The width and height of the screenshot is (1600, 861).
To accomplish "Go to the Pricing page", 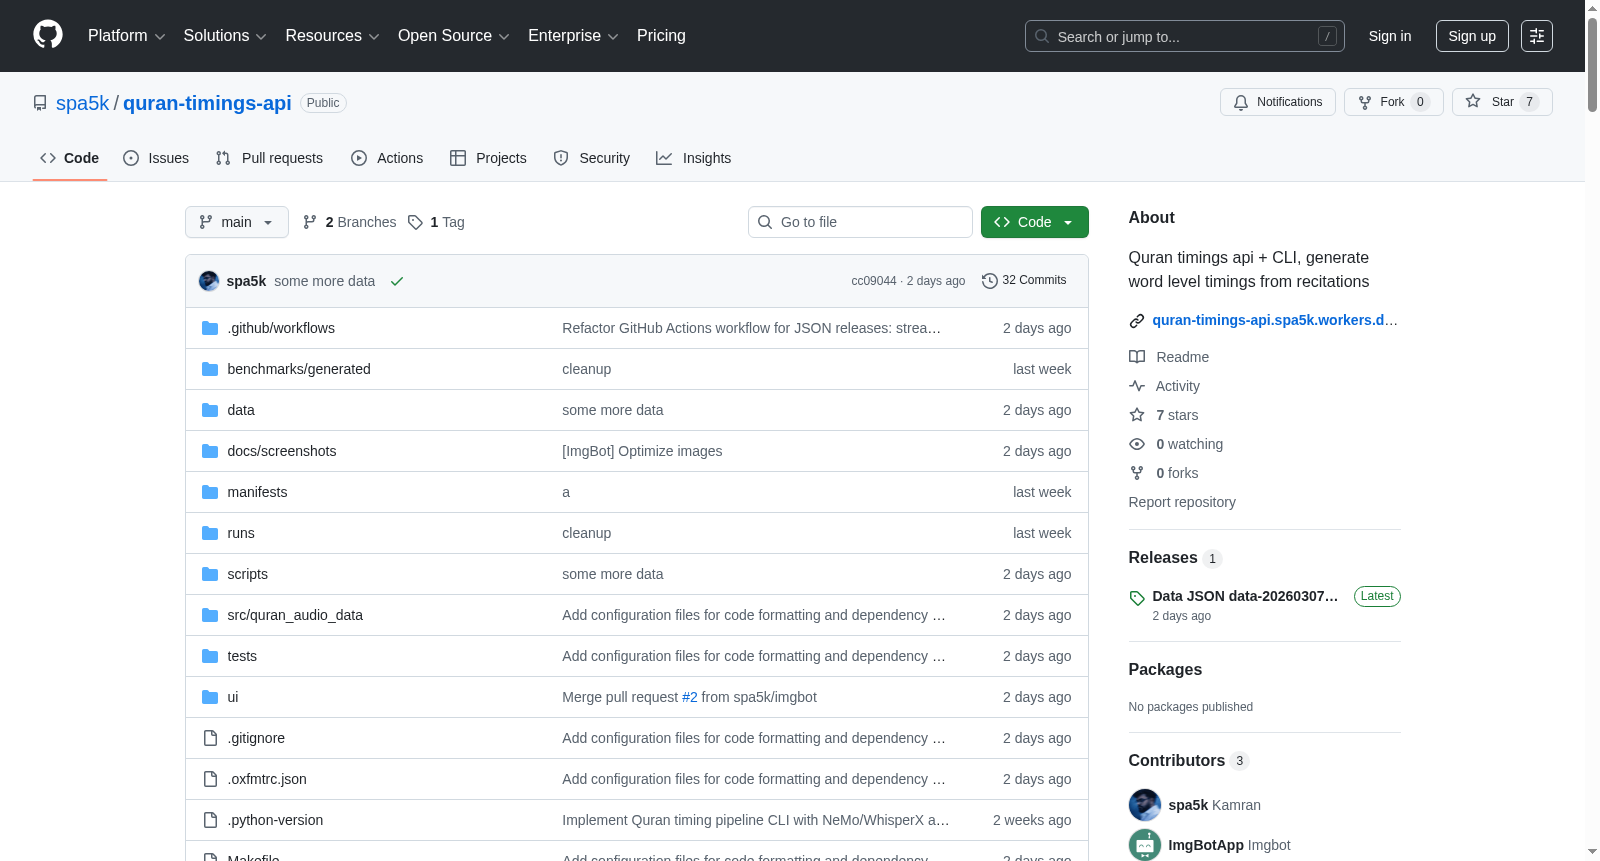I will click(x=661, y=36).
